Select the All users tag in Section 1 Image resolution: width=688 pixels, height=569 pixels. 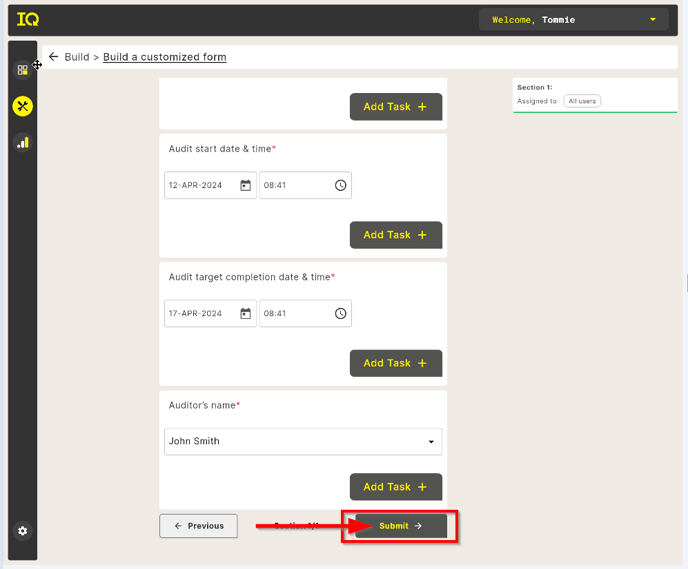(582, 101)
